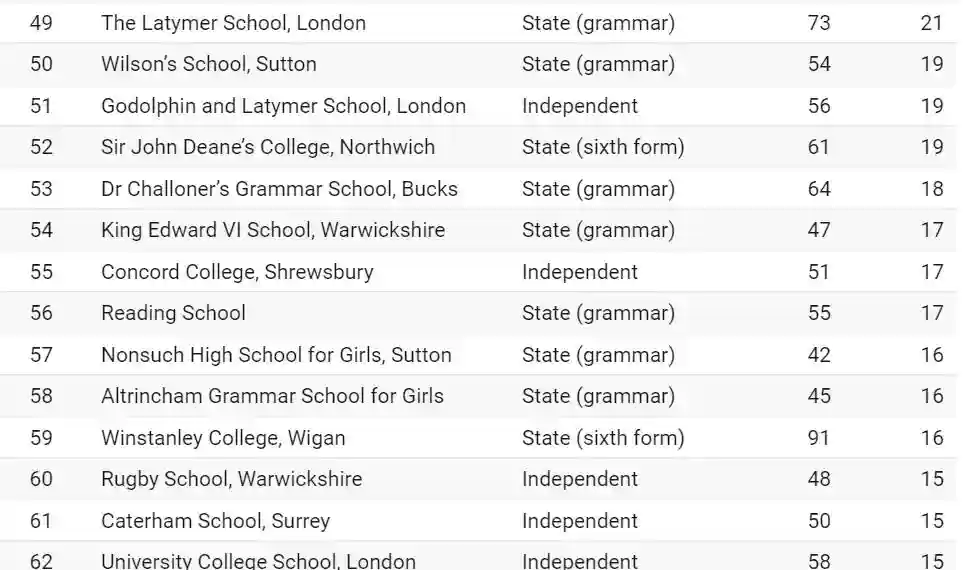Select Rugby School, Warwickshire entry
Screen dimensions: 968x570
[x=231, y=479]
